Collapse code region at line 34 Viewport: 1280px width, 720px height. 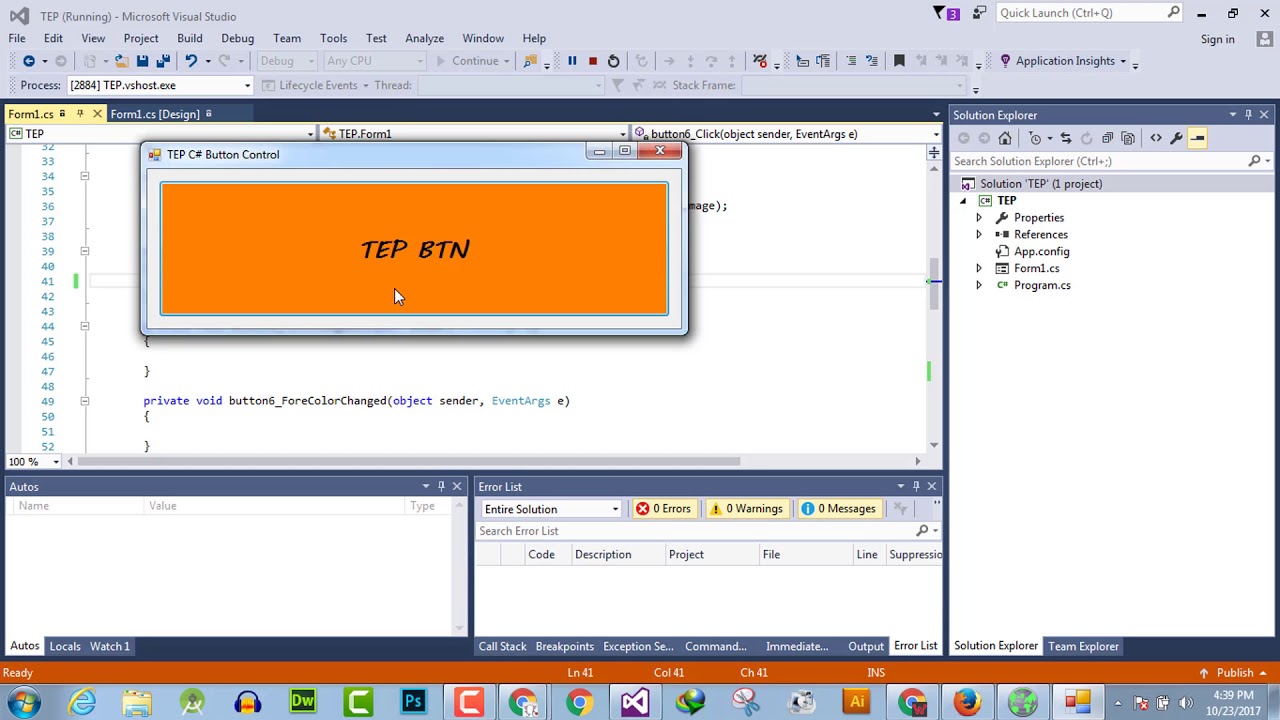click(85, 176)
